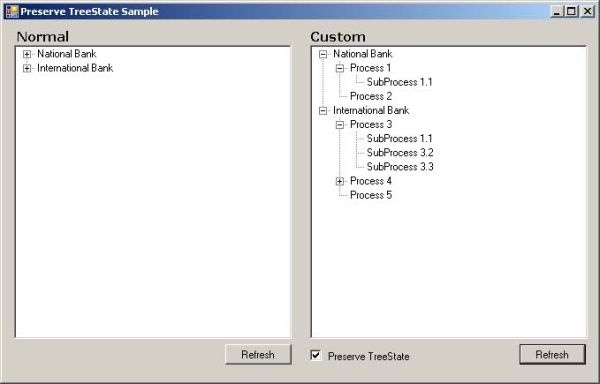Select SubProcess 1.1 under Process 1
The image size is (600, 384).
coord(399,82)
